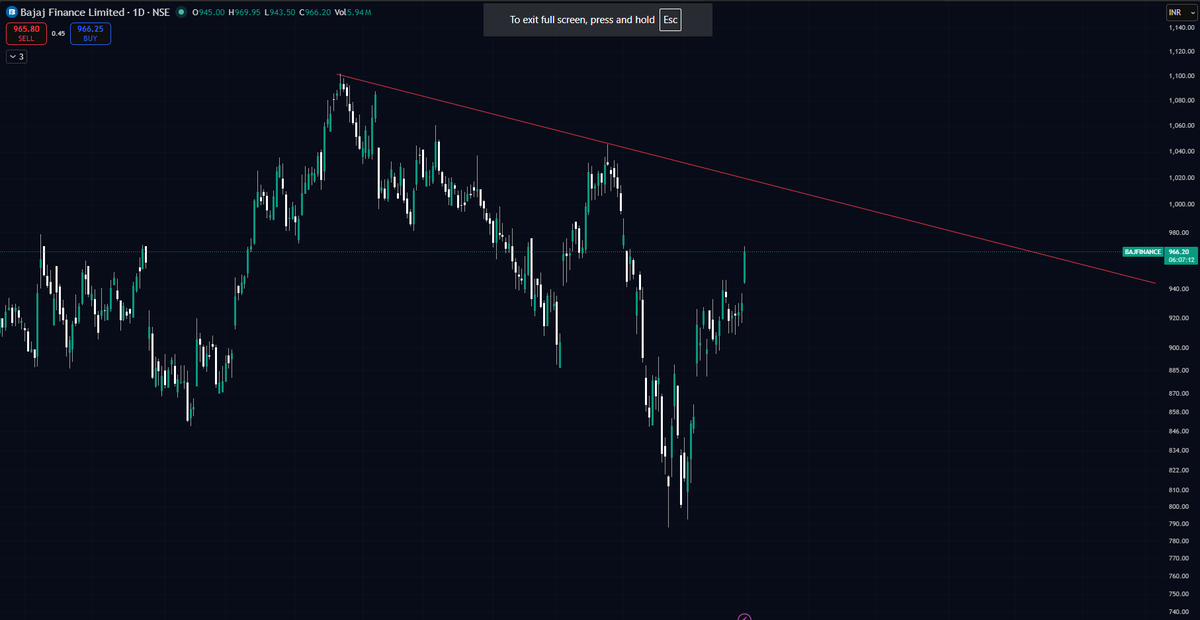Click the close value C966.20
Image resolution: width=1200 pixels, height=620 pixels.
click(x=316, y=12)
